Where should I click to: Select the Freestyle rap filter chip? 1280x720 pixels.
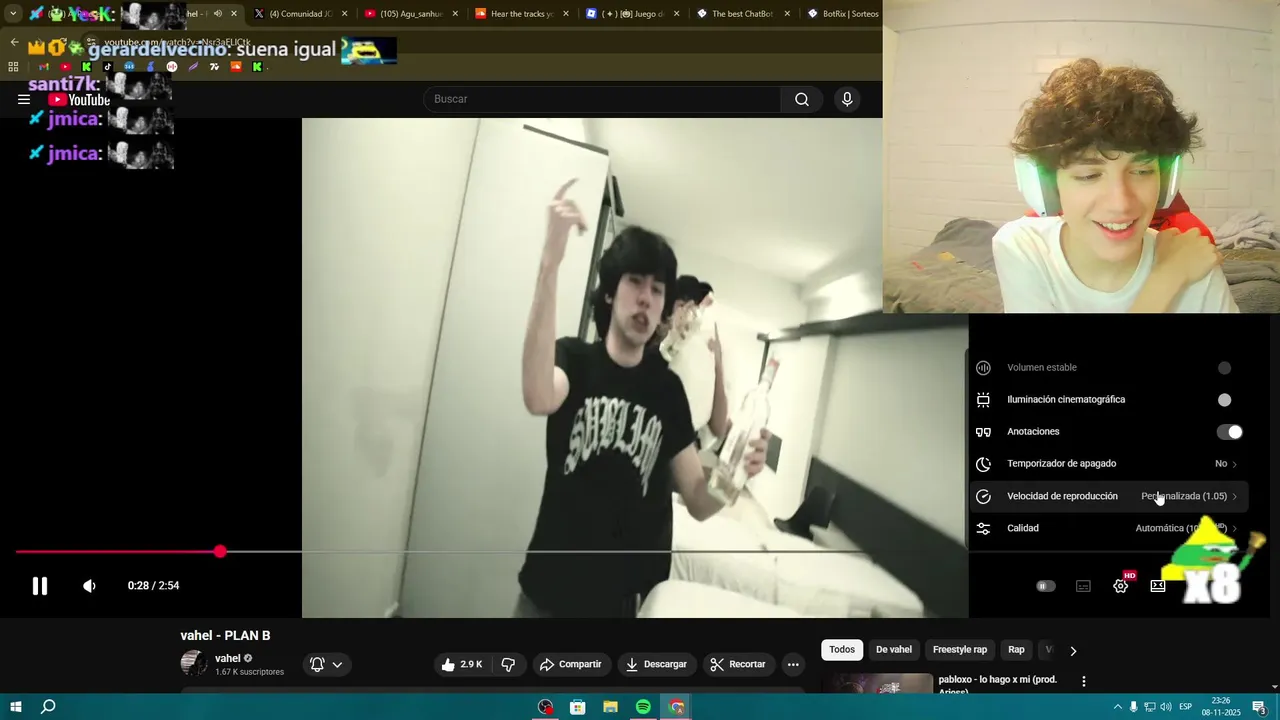tap(960, 650)
